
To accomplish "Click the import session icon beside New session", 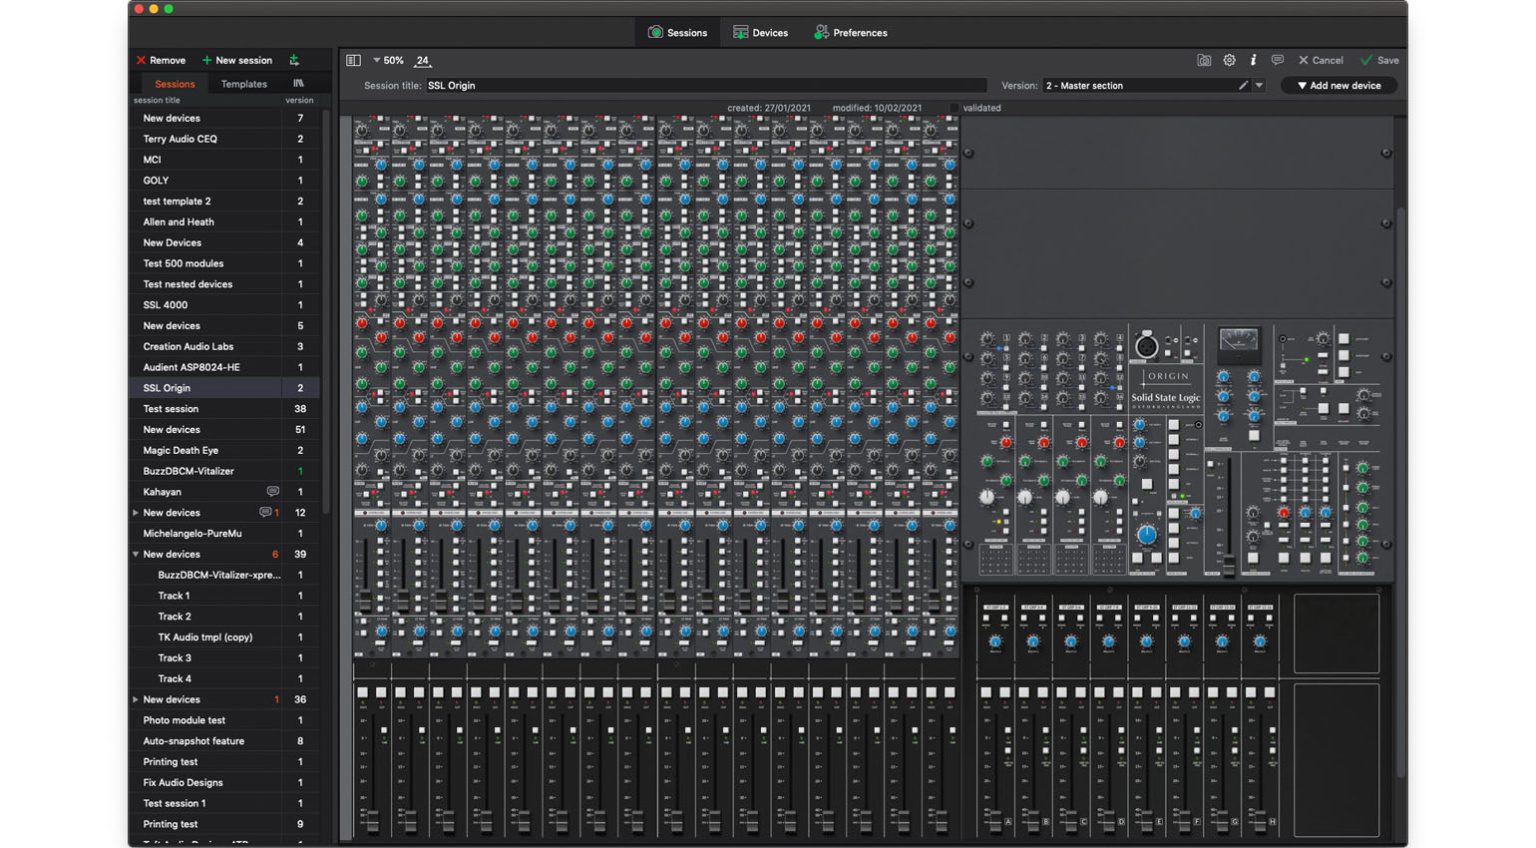I will (x=294, y=60).
